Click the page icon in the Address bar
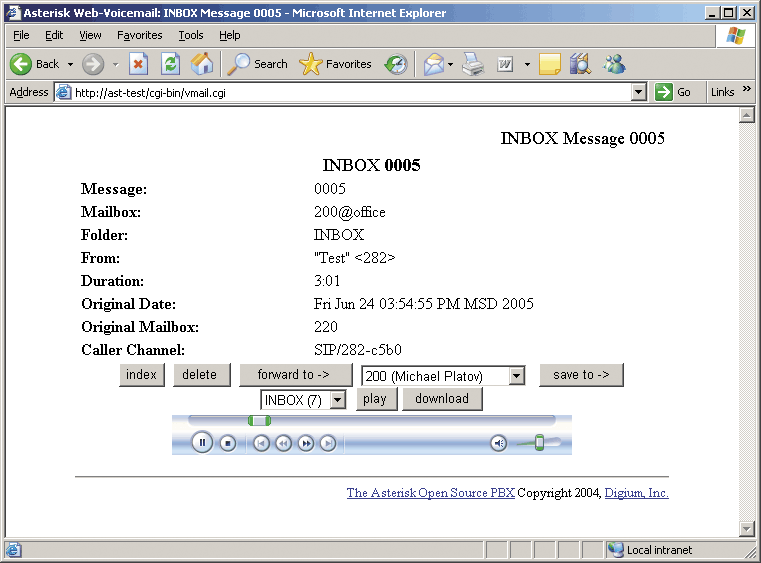 click(63, 92)
